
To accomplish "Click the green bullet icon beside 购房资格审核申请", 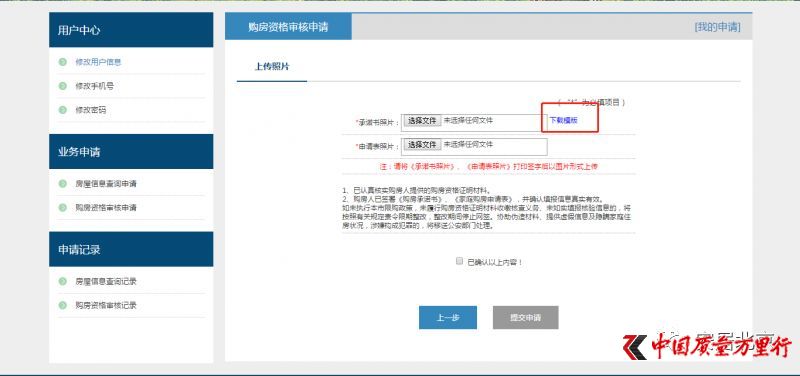I will [63, 208].
